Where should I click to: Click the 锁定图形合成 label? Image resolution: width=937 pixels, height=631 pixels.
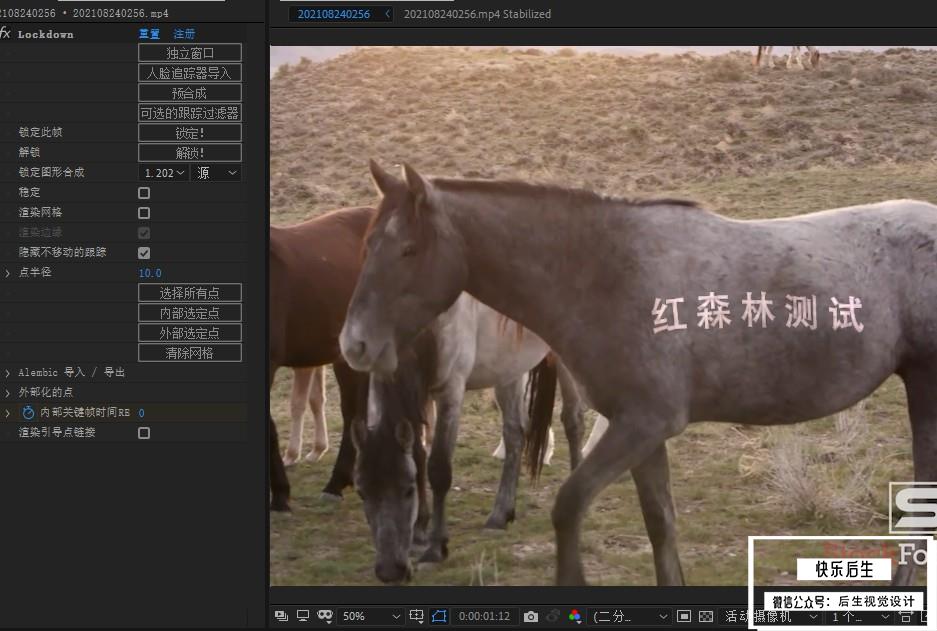(51, 172)
